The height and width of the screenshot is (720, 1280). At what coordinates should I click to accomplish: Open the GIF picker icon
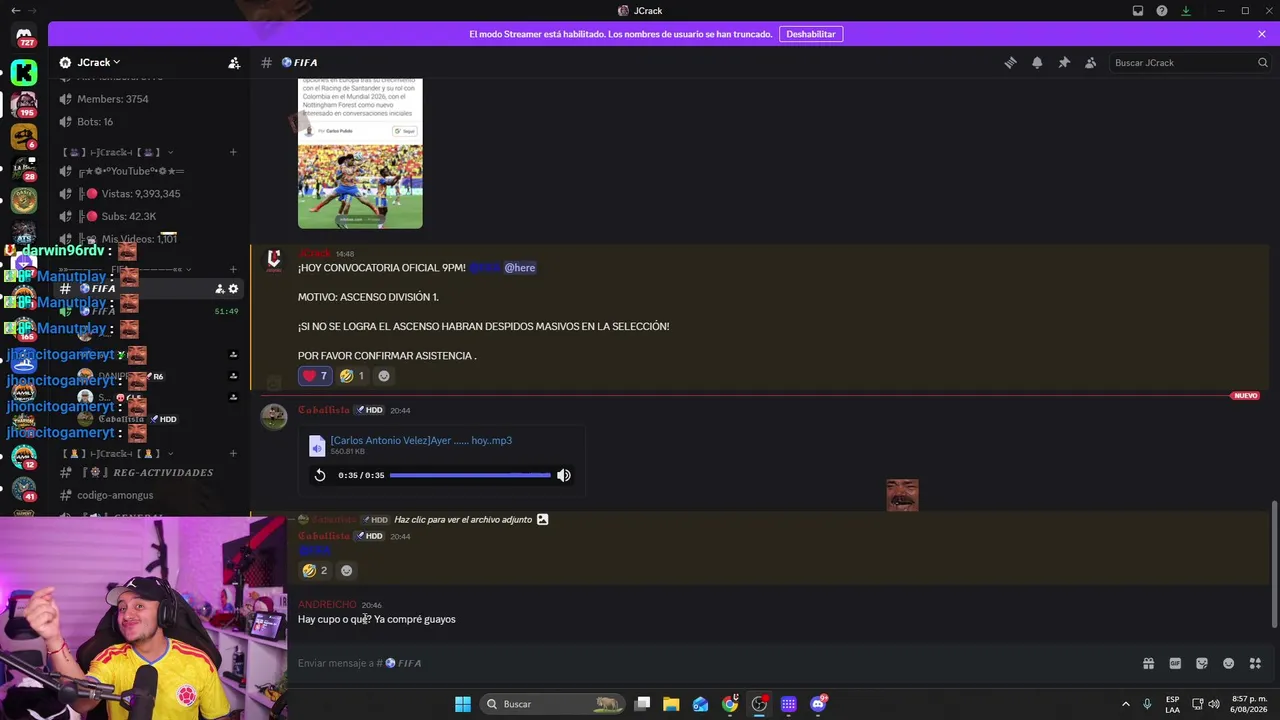(1175, 663)
